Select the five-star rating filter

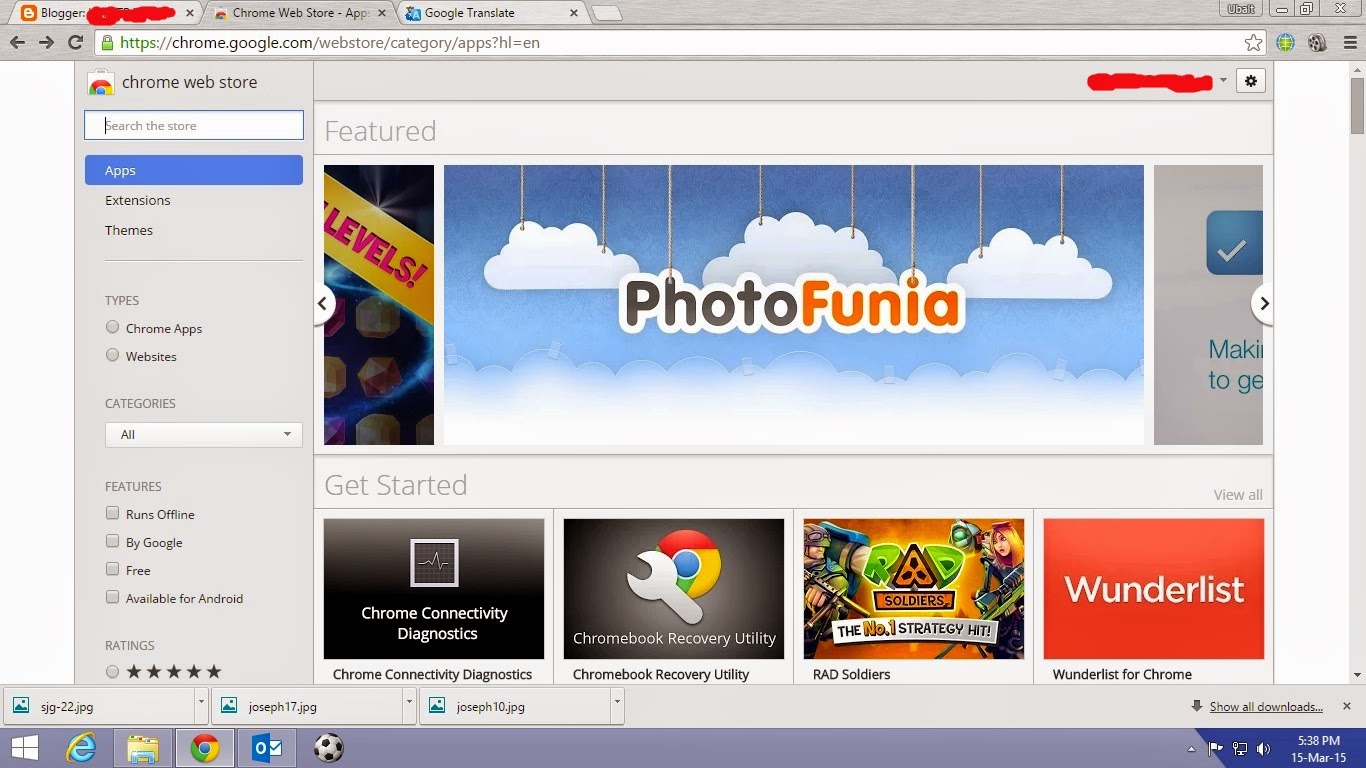pos(112,672)
